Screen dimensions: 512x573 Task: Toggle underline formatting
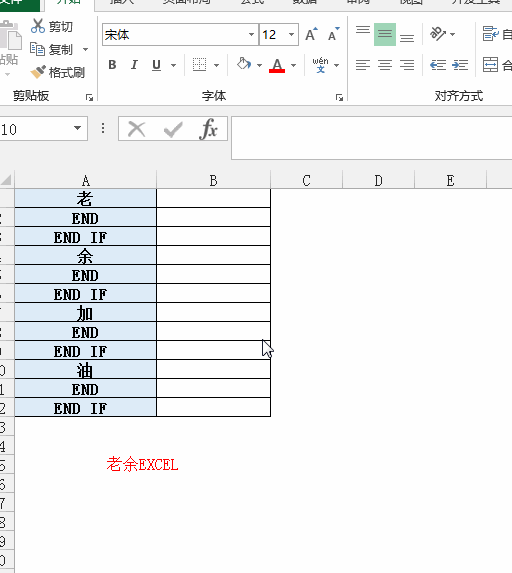click(x=156, y=65)
